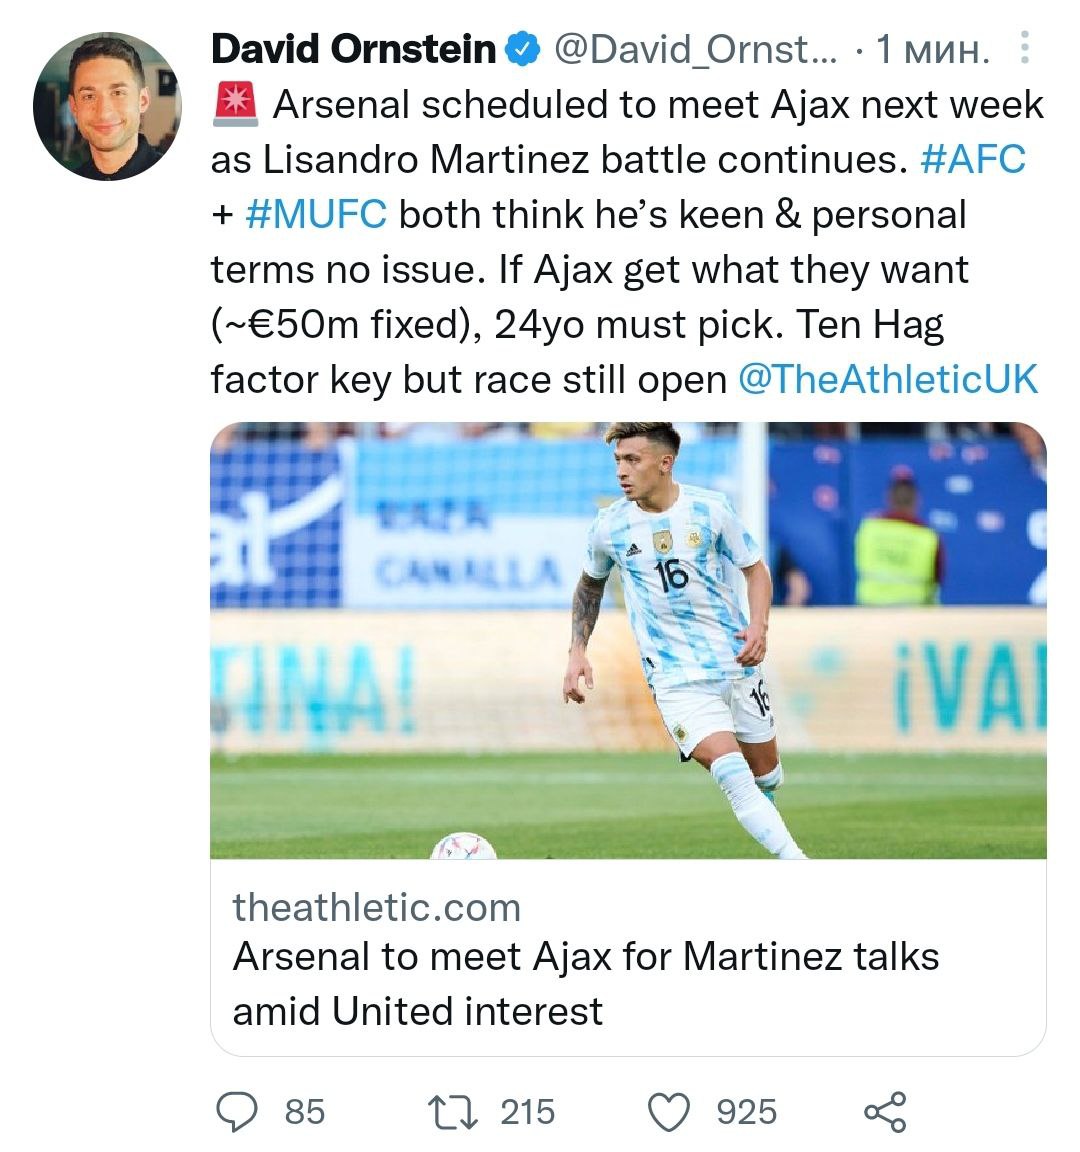1080x1152 pixels.
Task: Click the 925 likes count
Action: tap(746, 1111)
